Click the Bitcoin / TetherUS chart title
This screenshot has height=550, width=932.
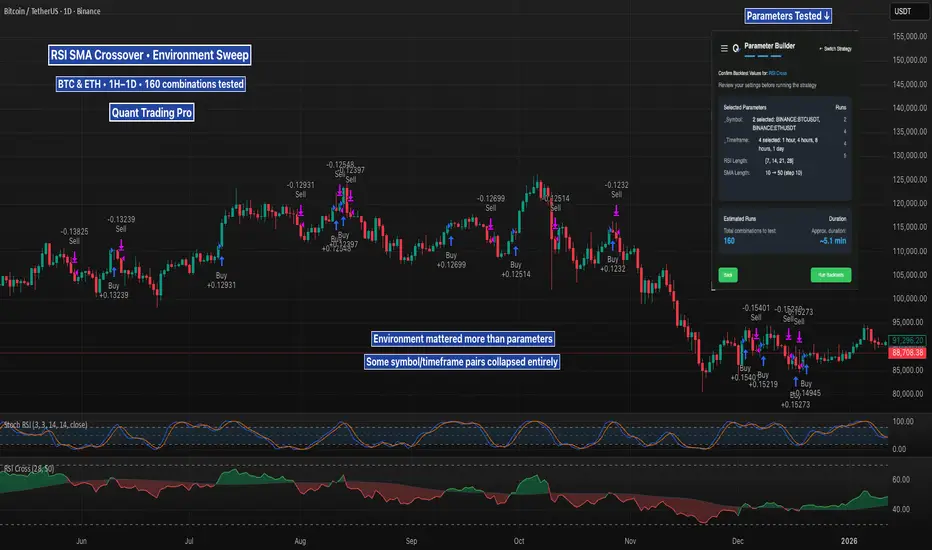[x=52, y=11]
